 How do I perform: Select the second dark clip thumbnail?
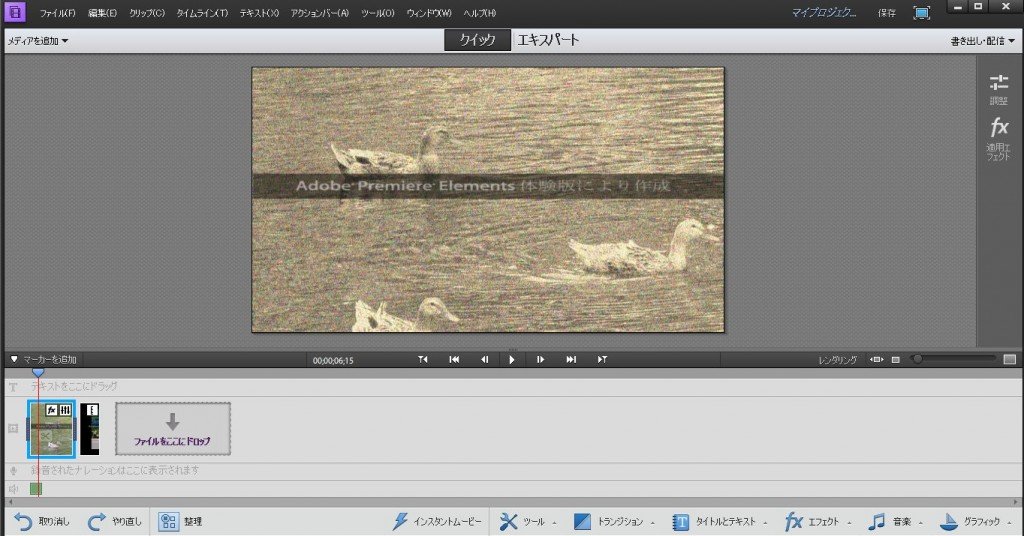pos(89,429)
